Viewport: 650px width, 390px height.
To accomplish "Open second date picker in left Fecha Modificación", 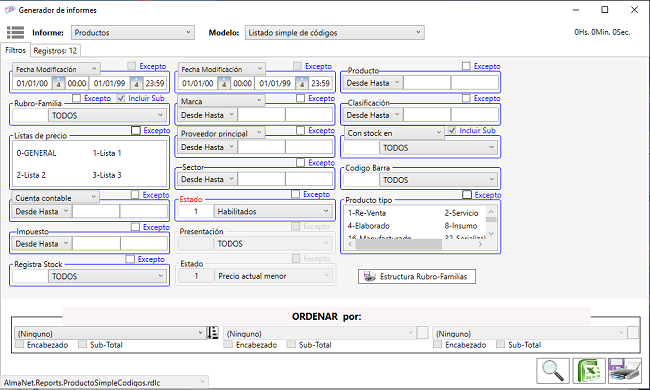I will pos(136,83).
